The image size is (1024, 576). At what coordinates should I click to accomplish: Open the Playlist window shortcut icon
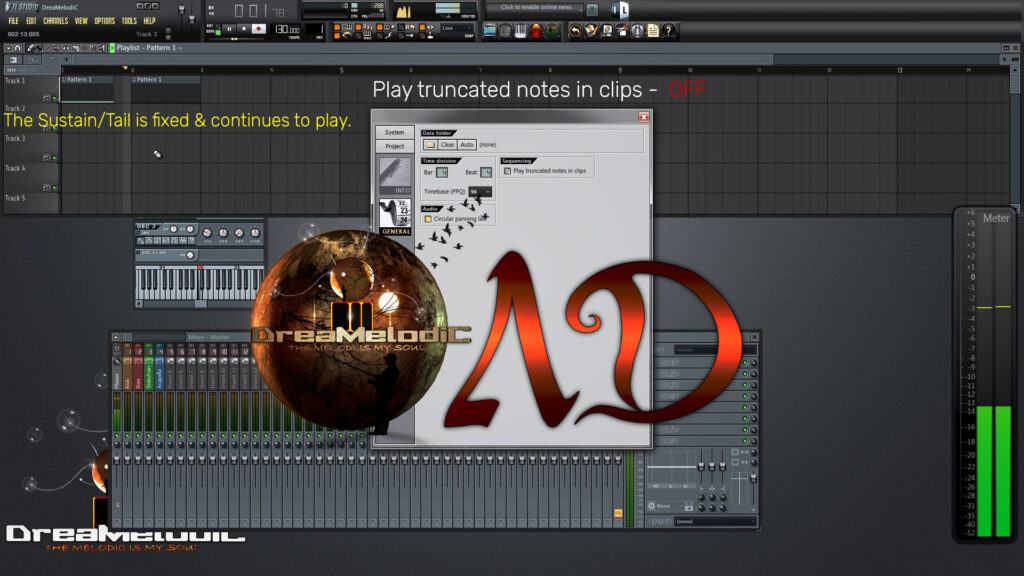[490, 31]
